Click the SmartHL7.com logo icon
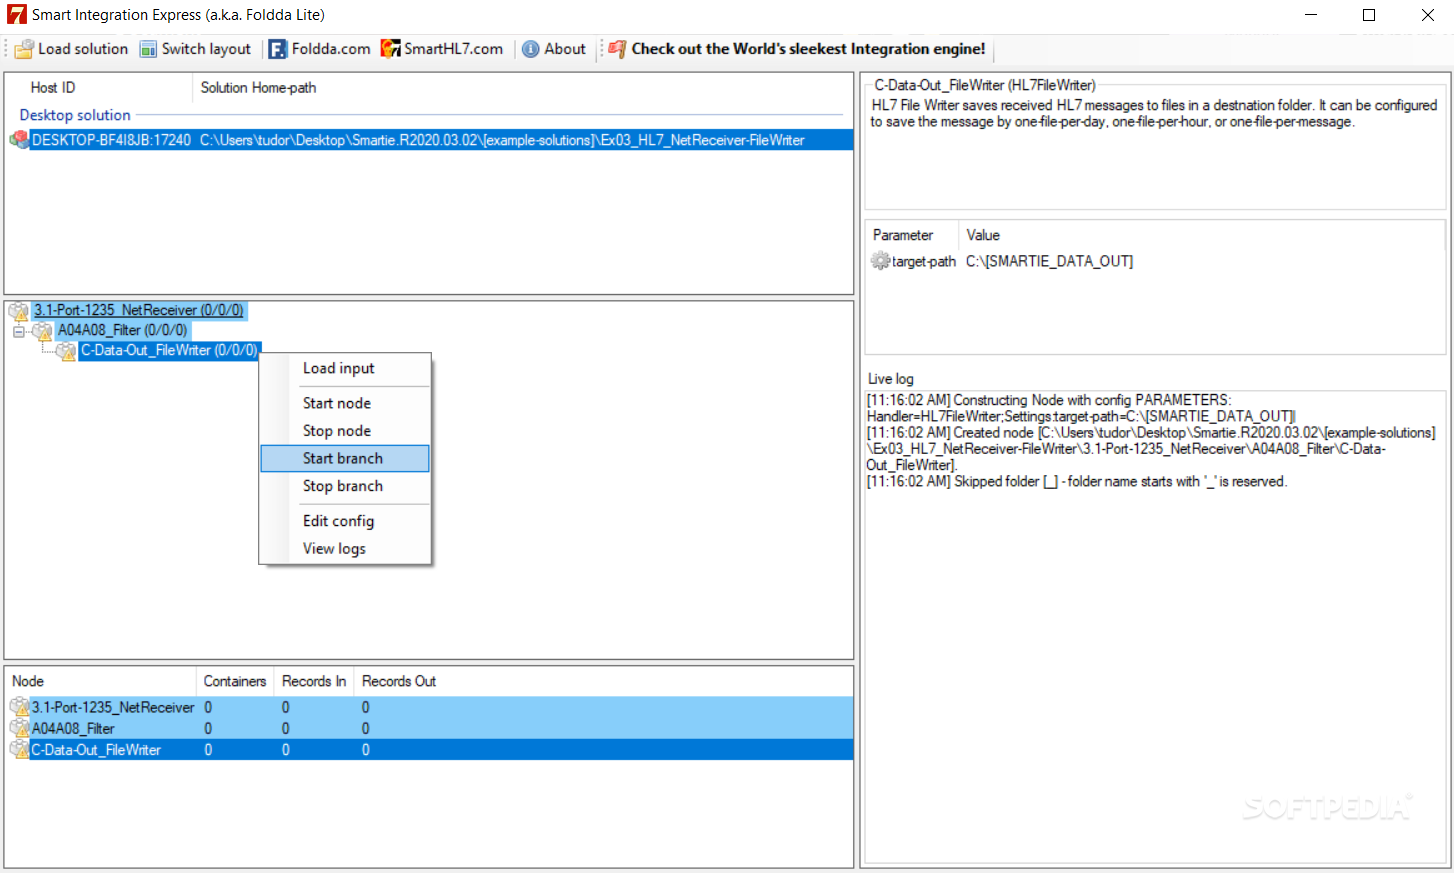This screenshot has height=873, width=1454. tap(390, 49)
